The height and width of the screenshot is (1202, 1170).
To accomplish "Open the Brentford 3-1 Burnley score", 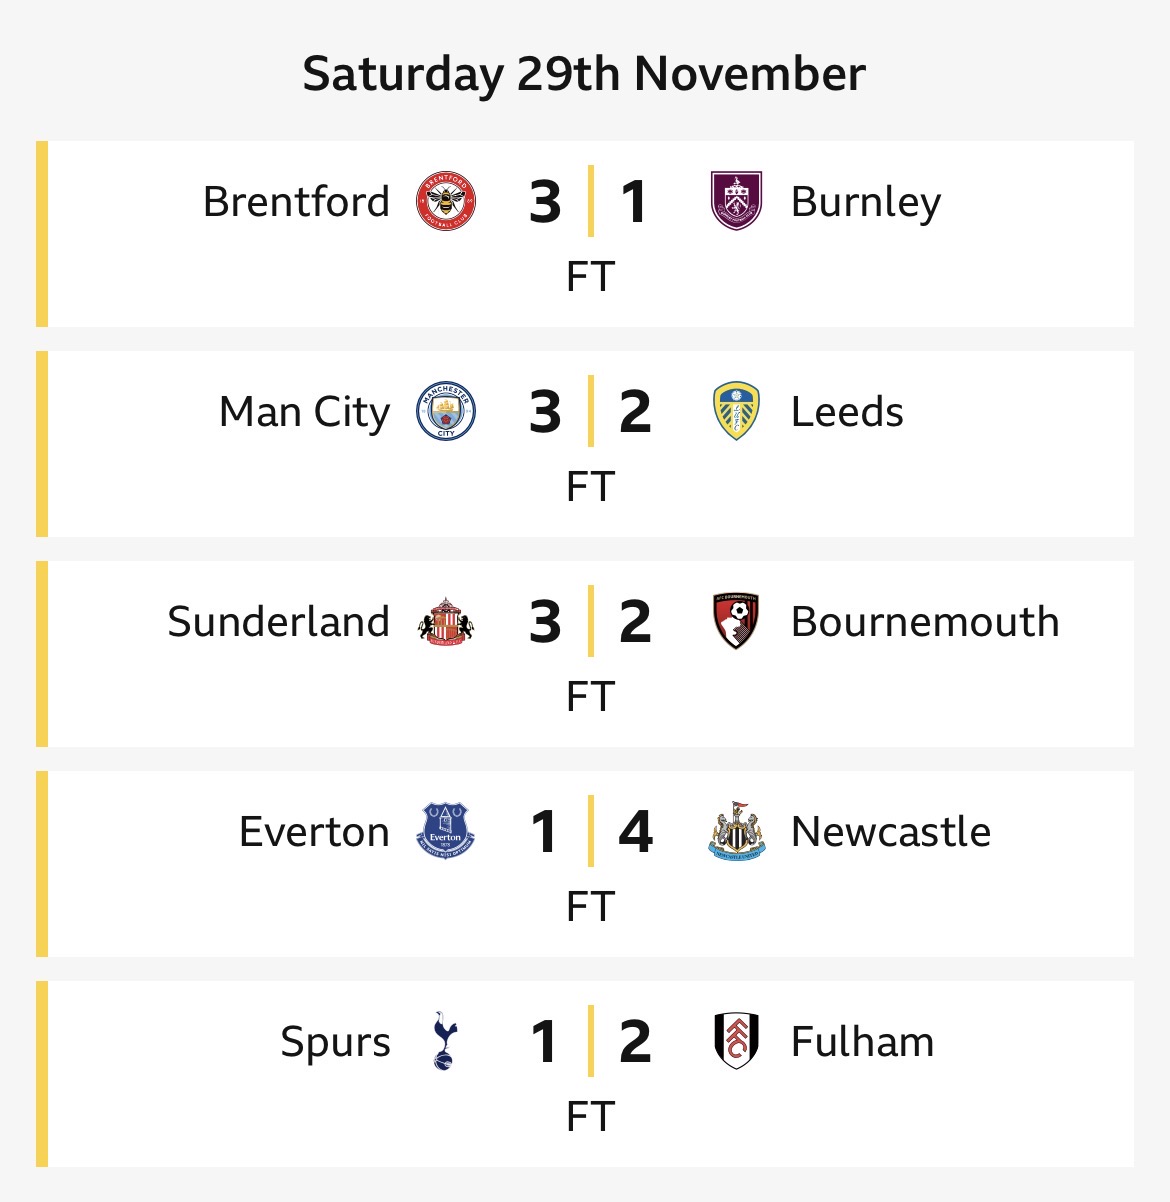I will tap(590, 202).
